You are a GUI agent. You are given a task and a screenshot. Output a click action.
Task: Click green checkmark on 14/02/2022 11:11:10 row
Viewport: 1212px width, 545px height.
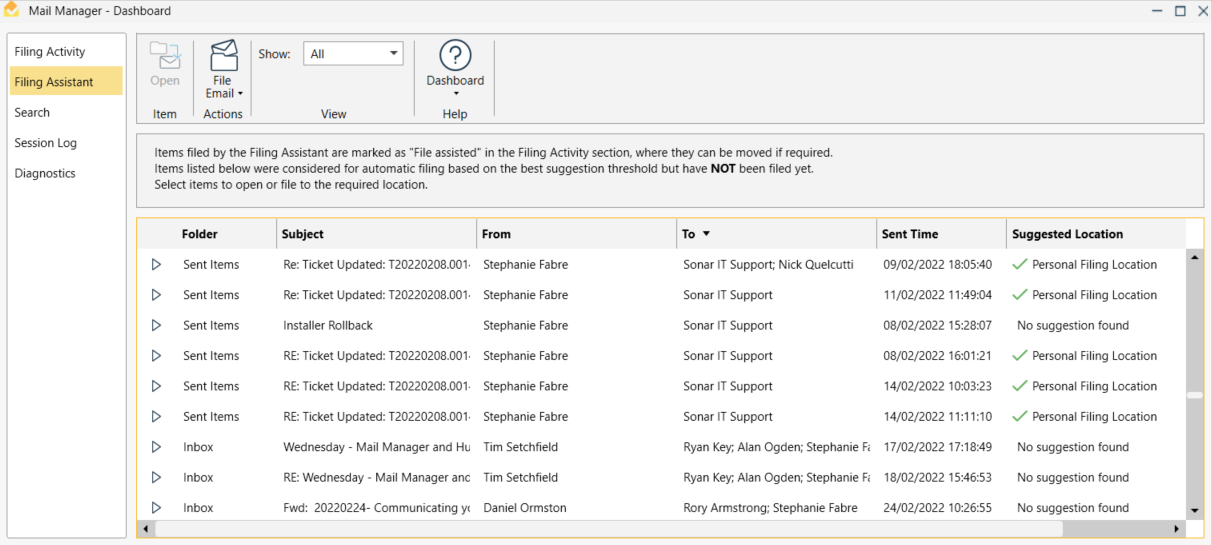point(1019,417)
